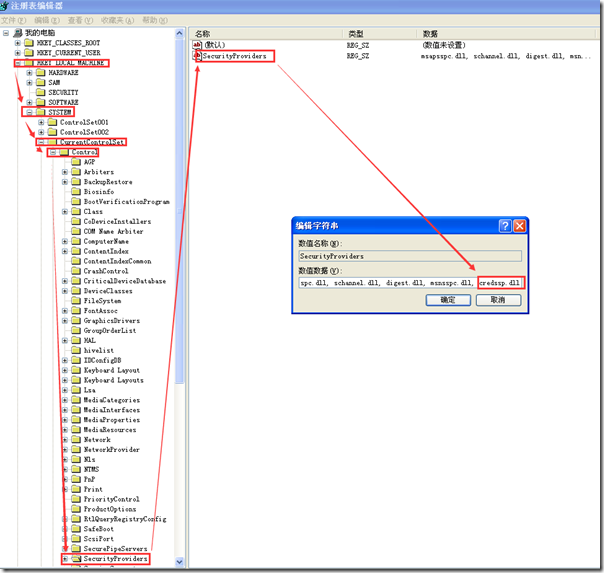
Task: Click the (默认) string value icon
Action: 198,45
